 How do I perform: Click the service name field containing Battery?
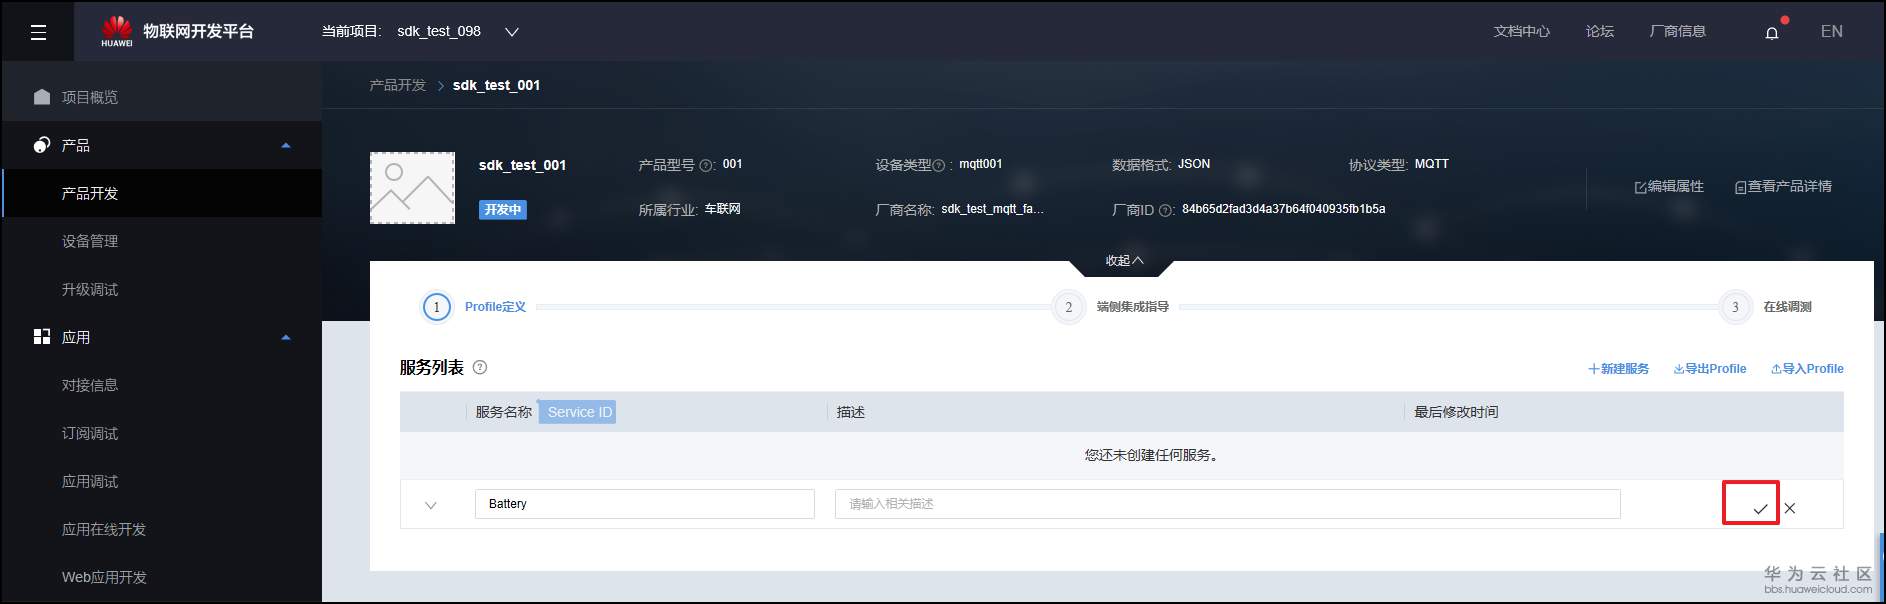coord(645,504)
